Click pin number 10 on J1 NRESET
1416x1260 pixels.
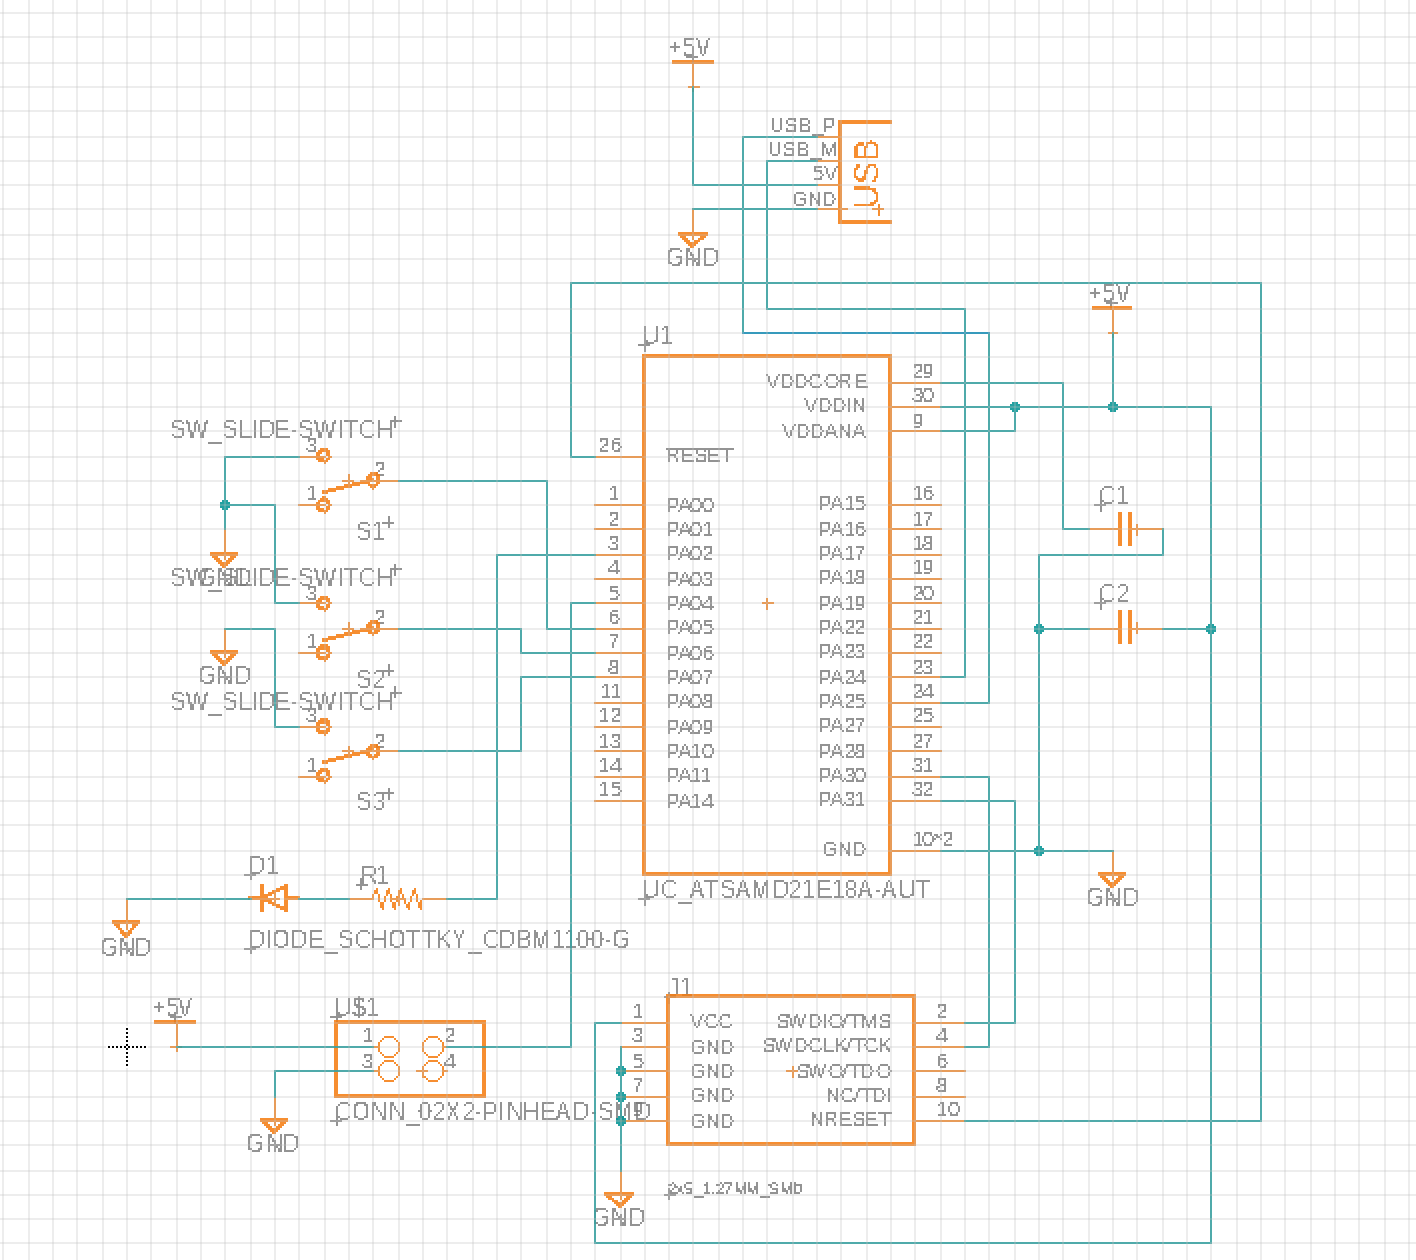tap(948, 1109)
